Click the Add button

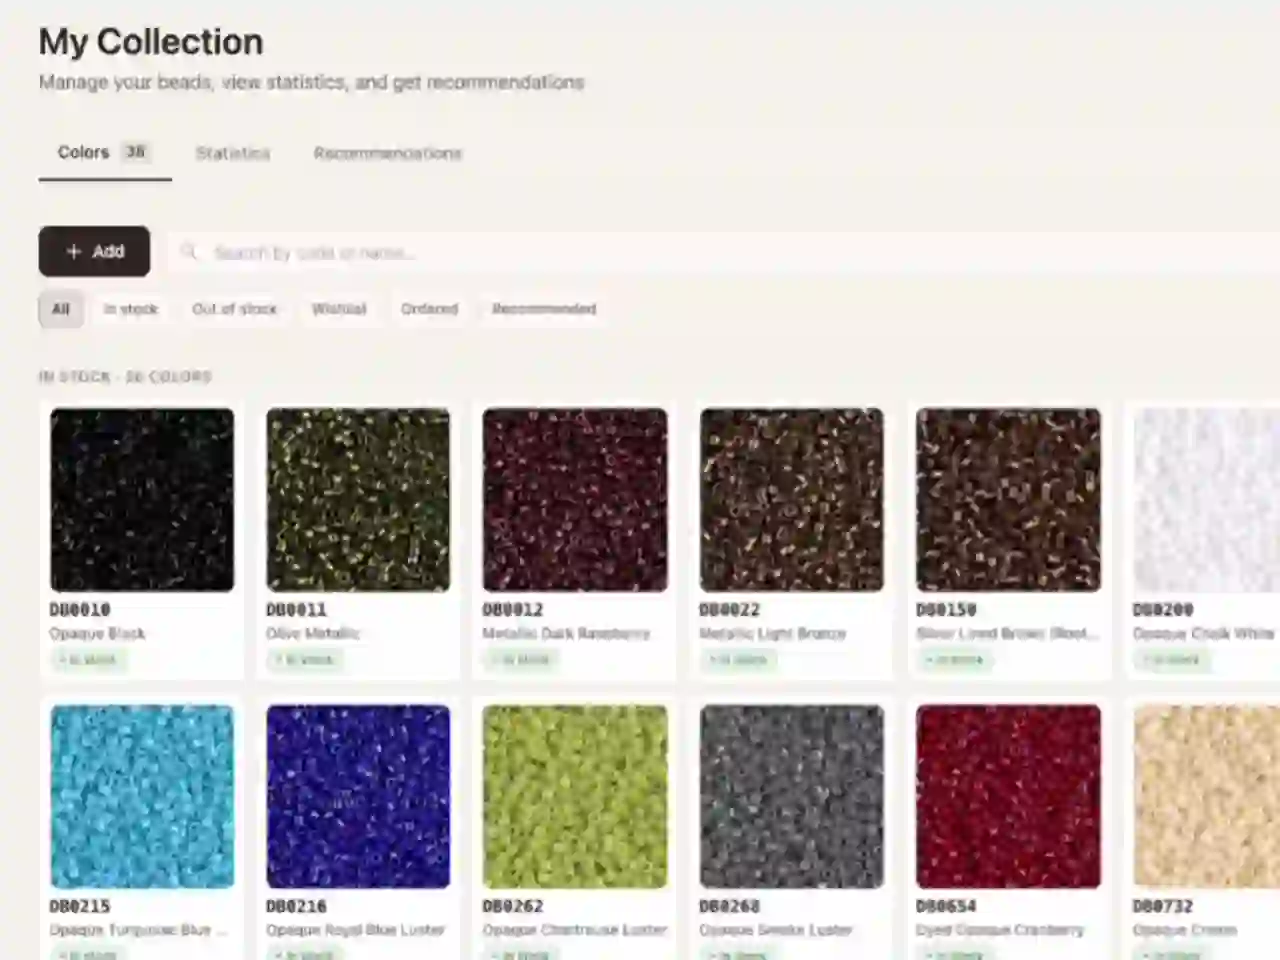coord(94,251)
